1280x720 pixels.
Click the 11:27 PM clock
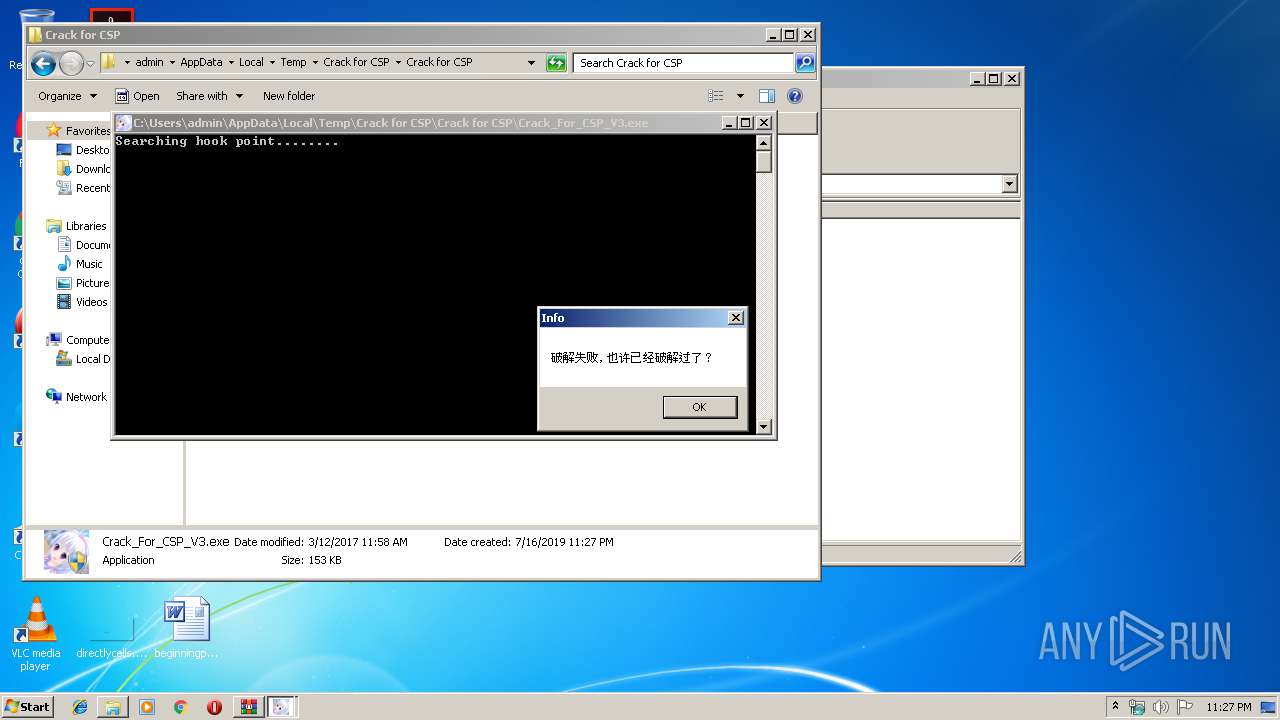(x=1229, y=707)
